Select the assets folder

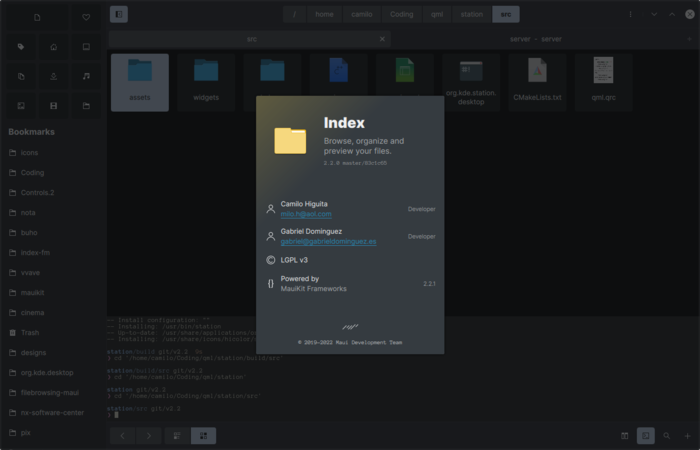(140, 83)
